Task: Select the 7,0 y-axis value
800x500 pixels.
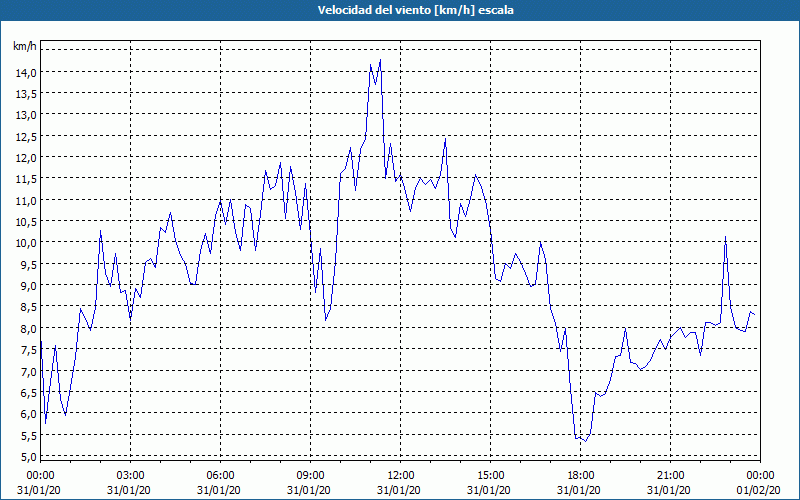Action: (28, 371)
